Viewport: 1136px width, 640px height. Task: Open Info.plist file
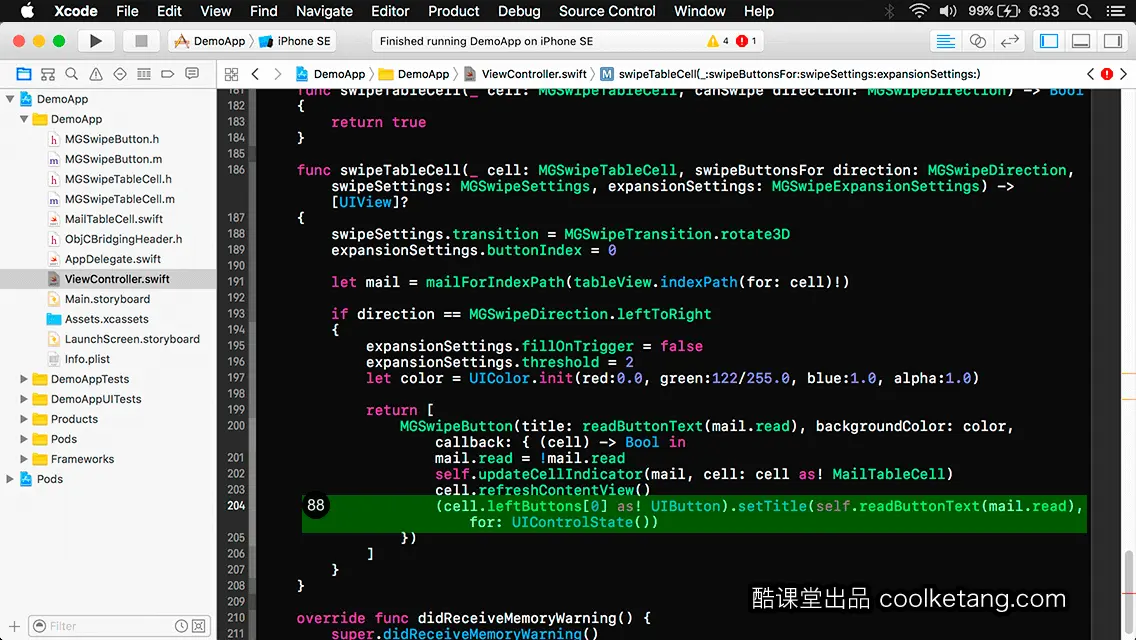87,359
